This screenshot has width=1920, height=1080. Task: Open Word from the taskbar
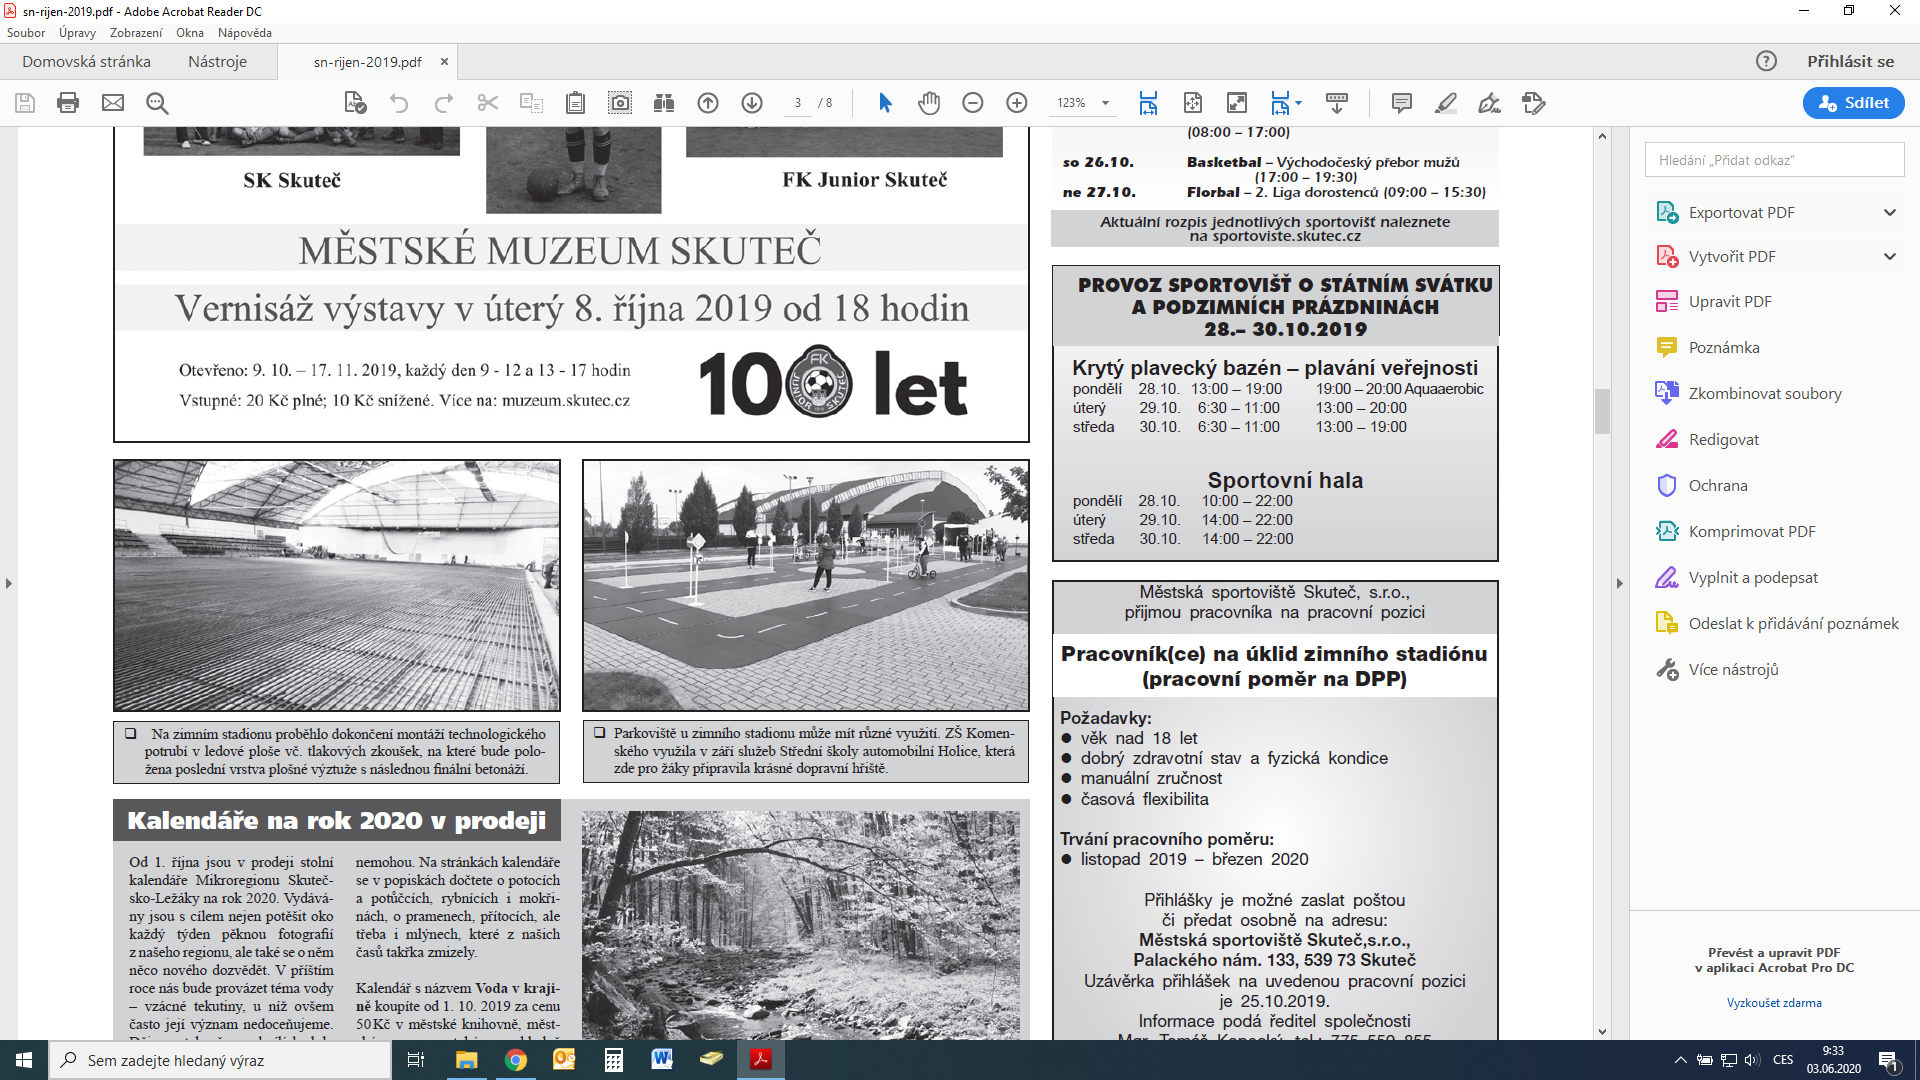[x=662, y=1060]
